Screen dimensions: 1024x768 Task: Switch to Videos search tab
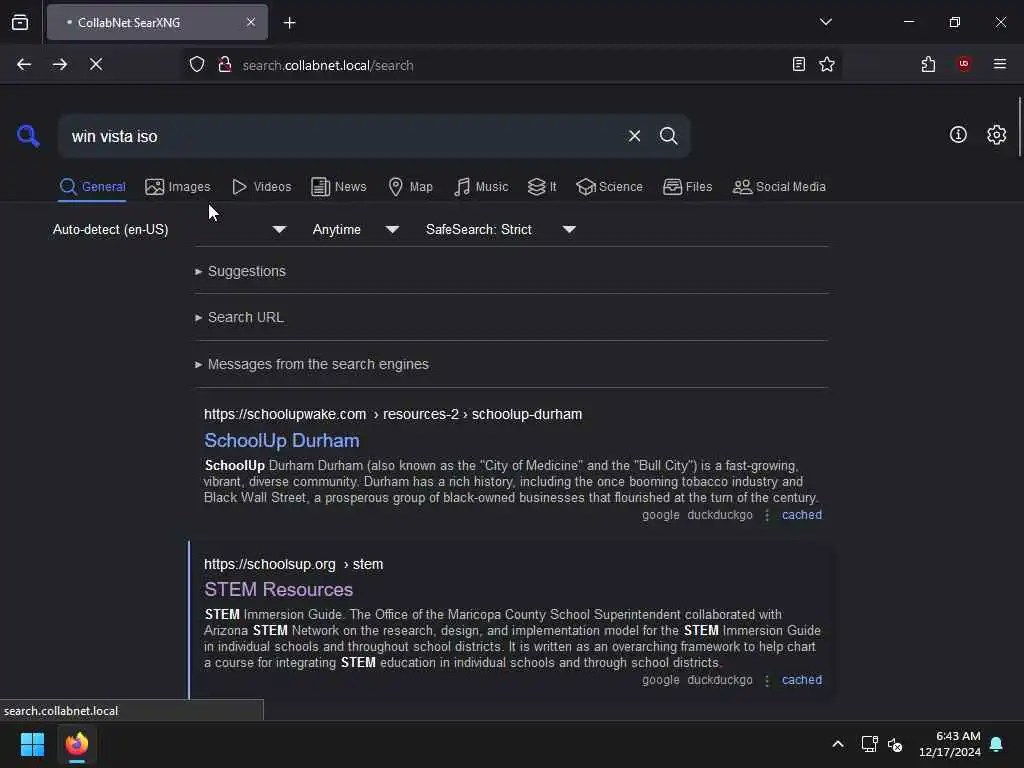pyautogui.click(x=262, y=187)
